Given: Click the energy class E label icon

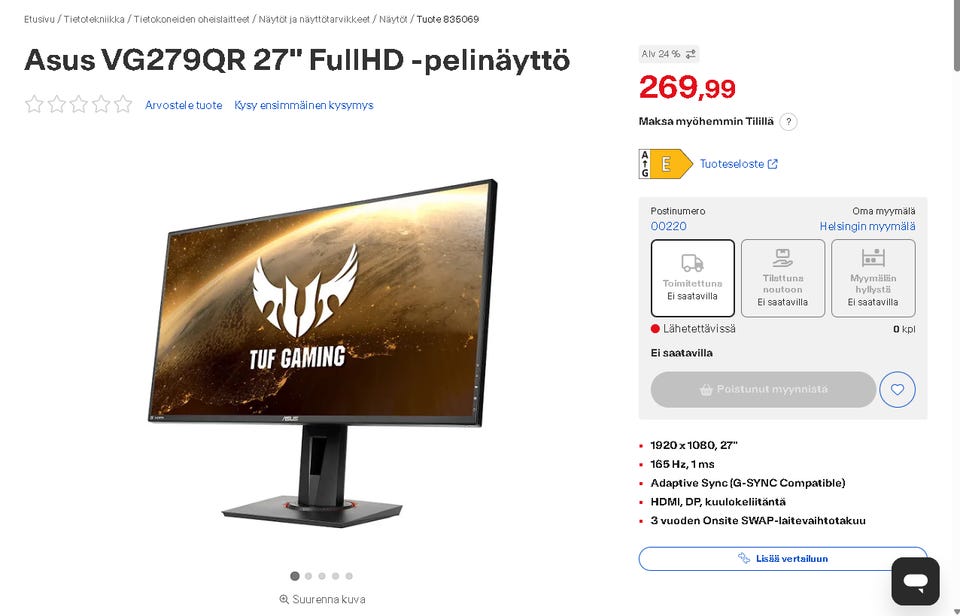Looking at the screenshot, I should click(x=666, y=163).
